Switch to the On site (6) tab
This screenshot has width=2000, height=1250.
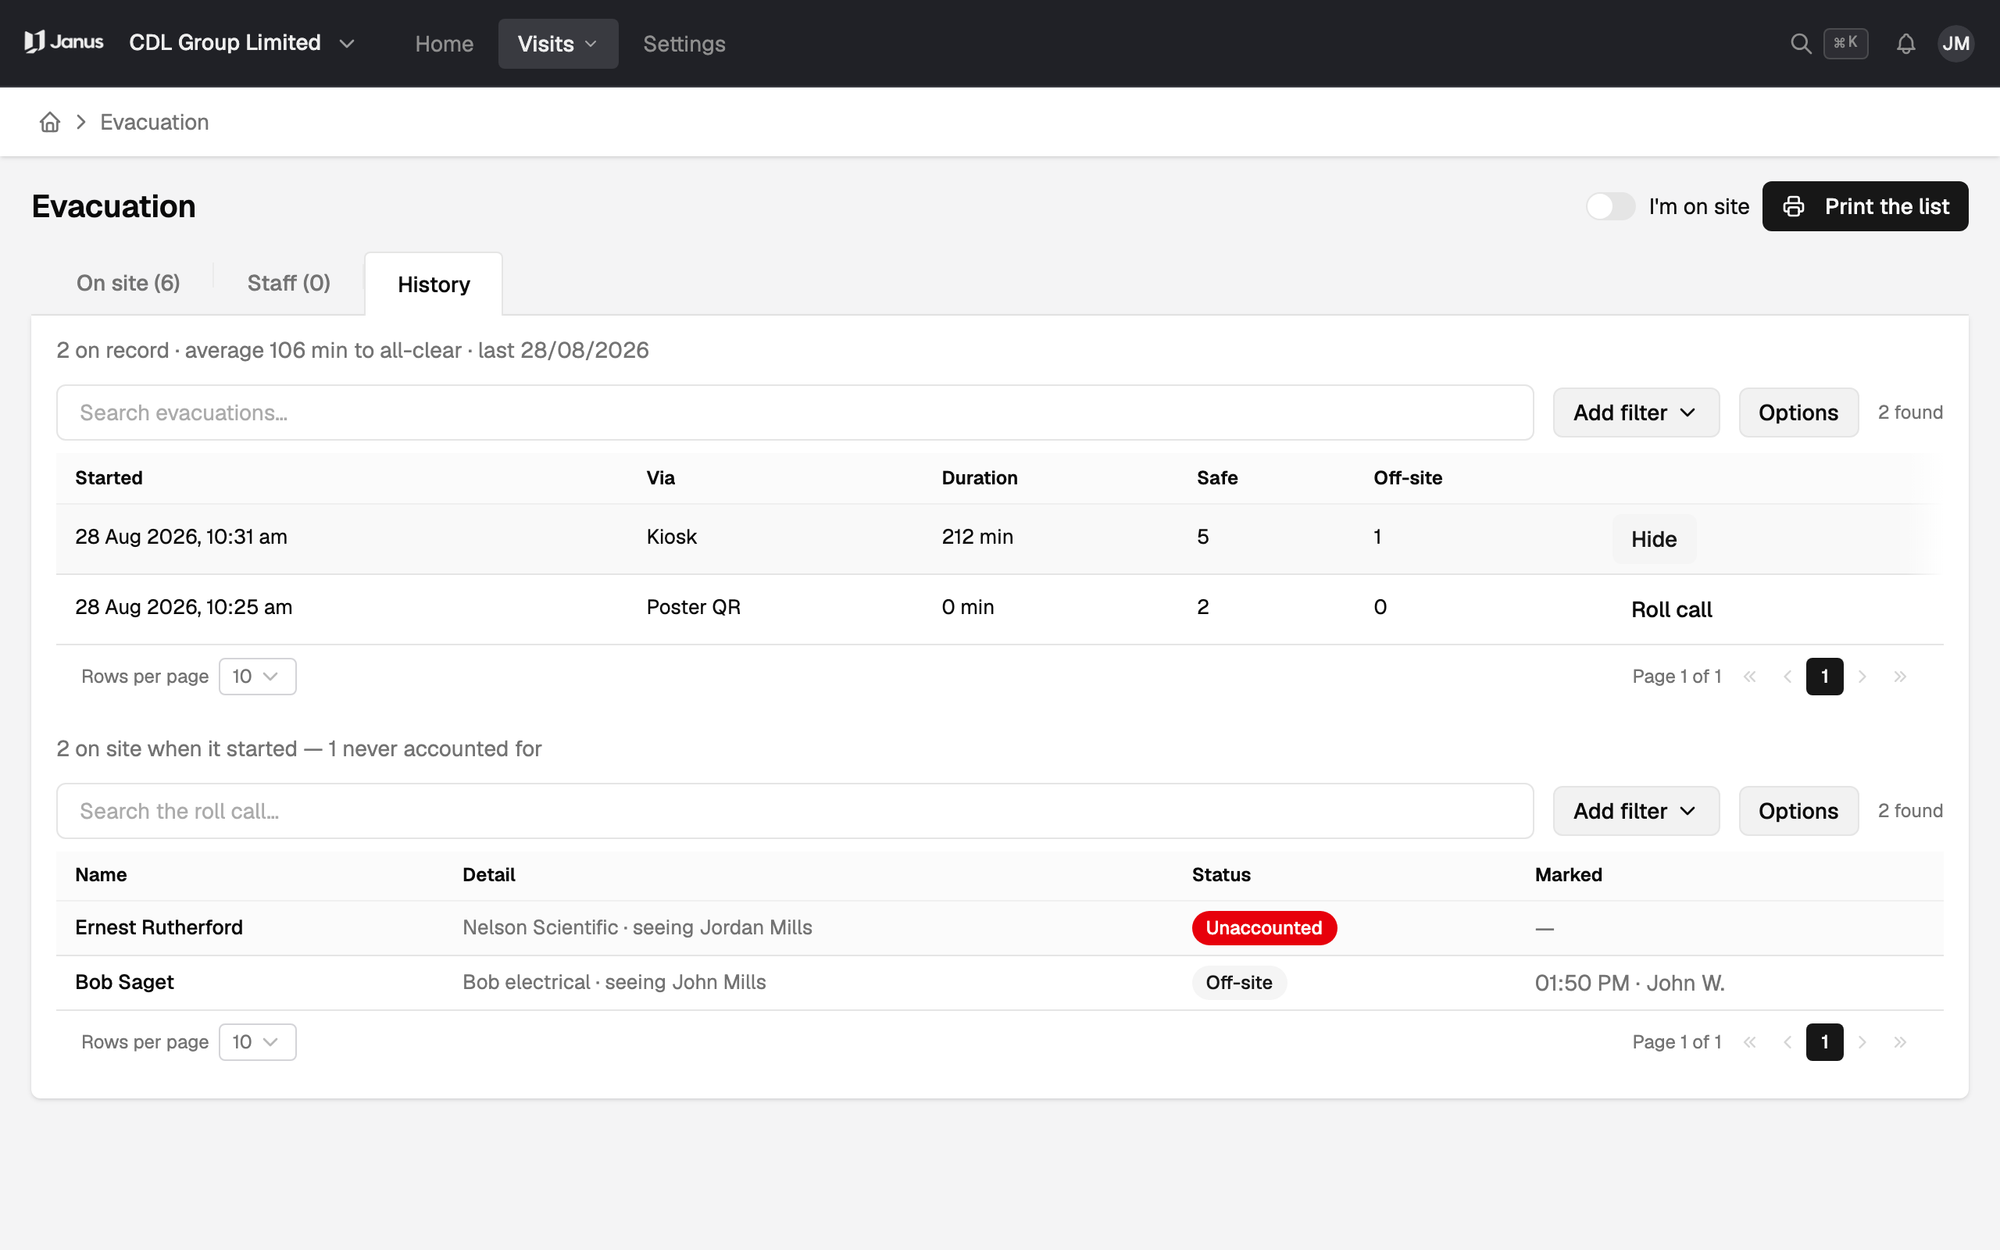coord(128,283)
